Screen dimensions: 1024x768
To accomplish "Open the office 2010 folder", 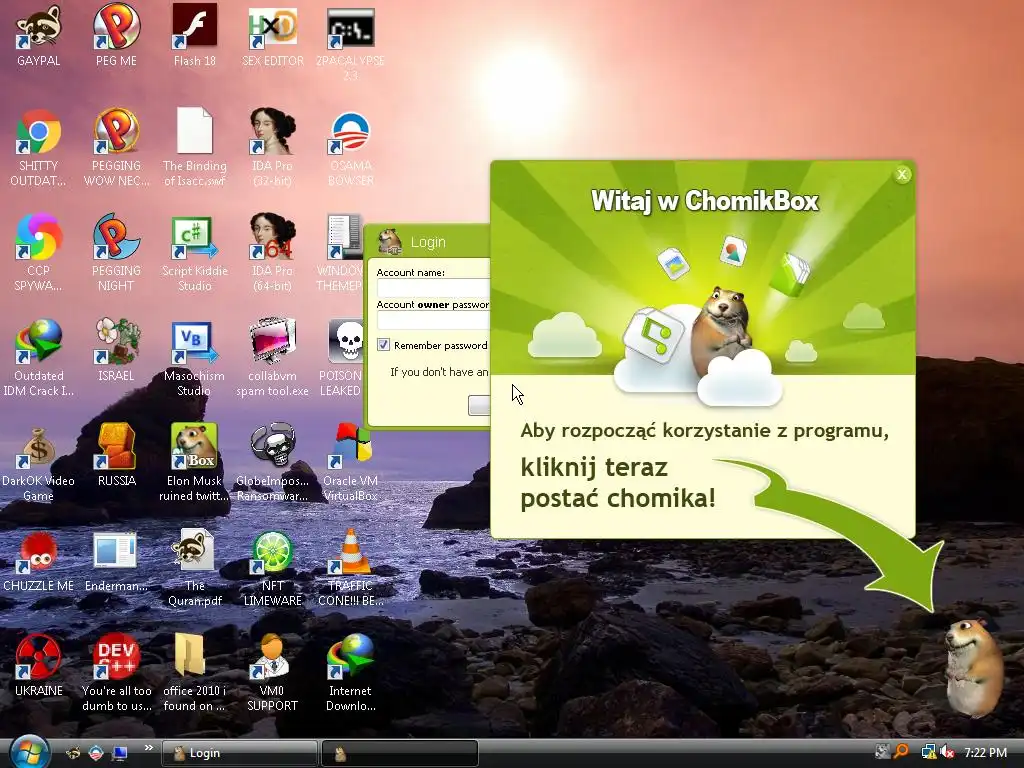I will (x=195, y=673).
